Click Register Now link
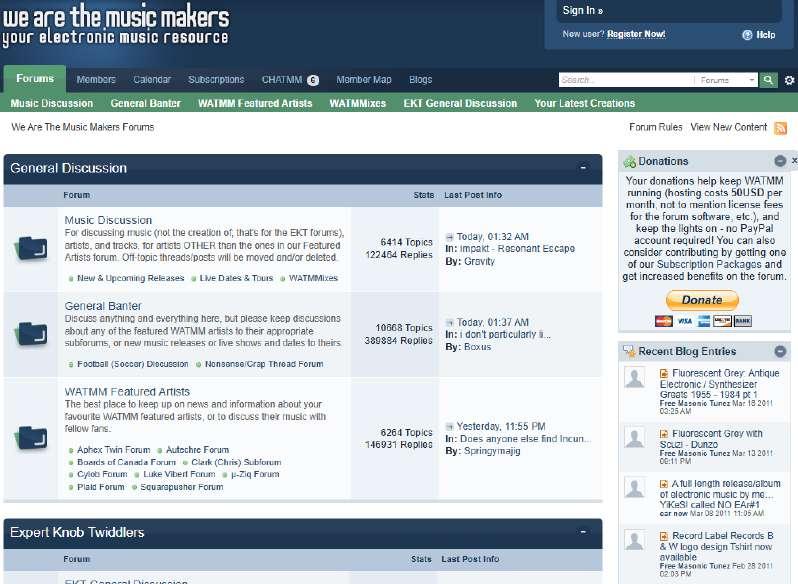Viewport: 798px width, 584px height. click(636, 34)
